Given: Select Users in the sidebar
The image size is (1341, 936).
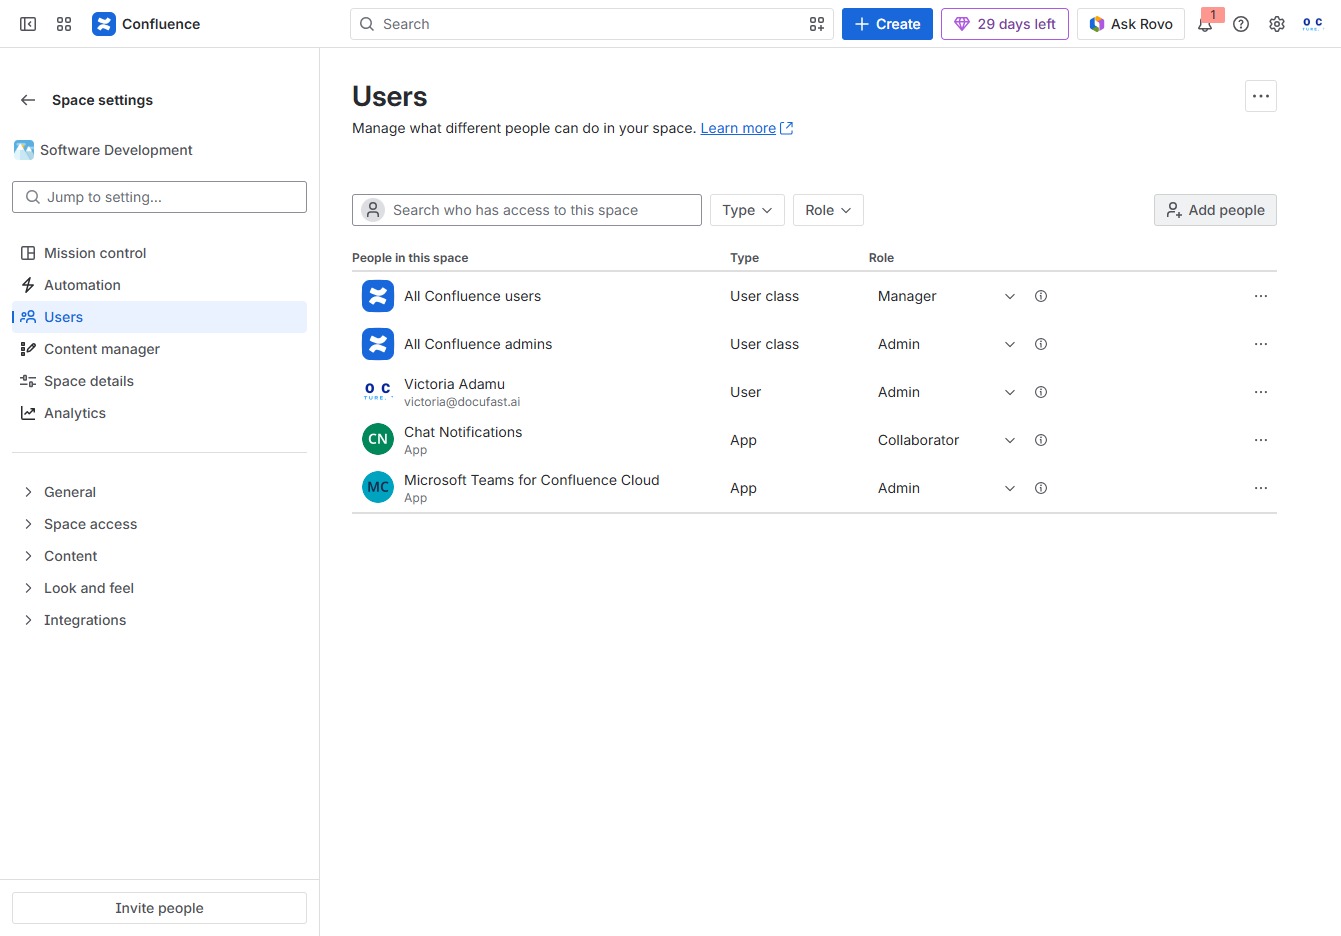Looking at the screenshot, I should pos(159,317).
